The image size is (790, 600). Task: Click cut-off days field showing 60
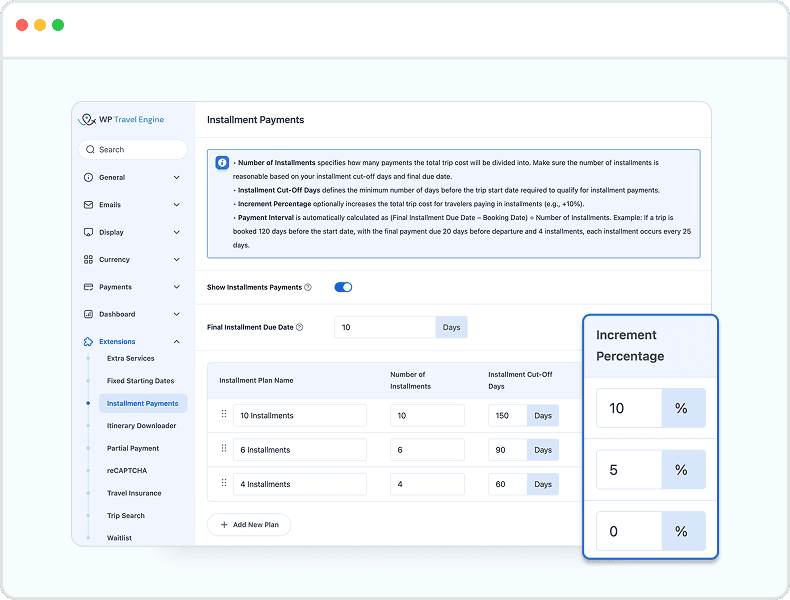508,484
